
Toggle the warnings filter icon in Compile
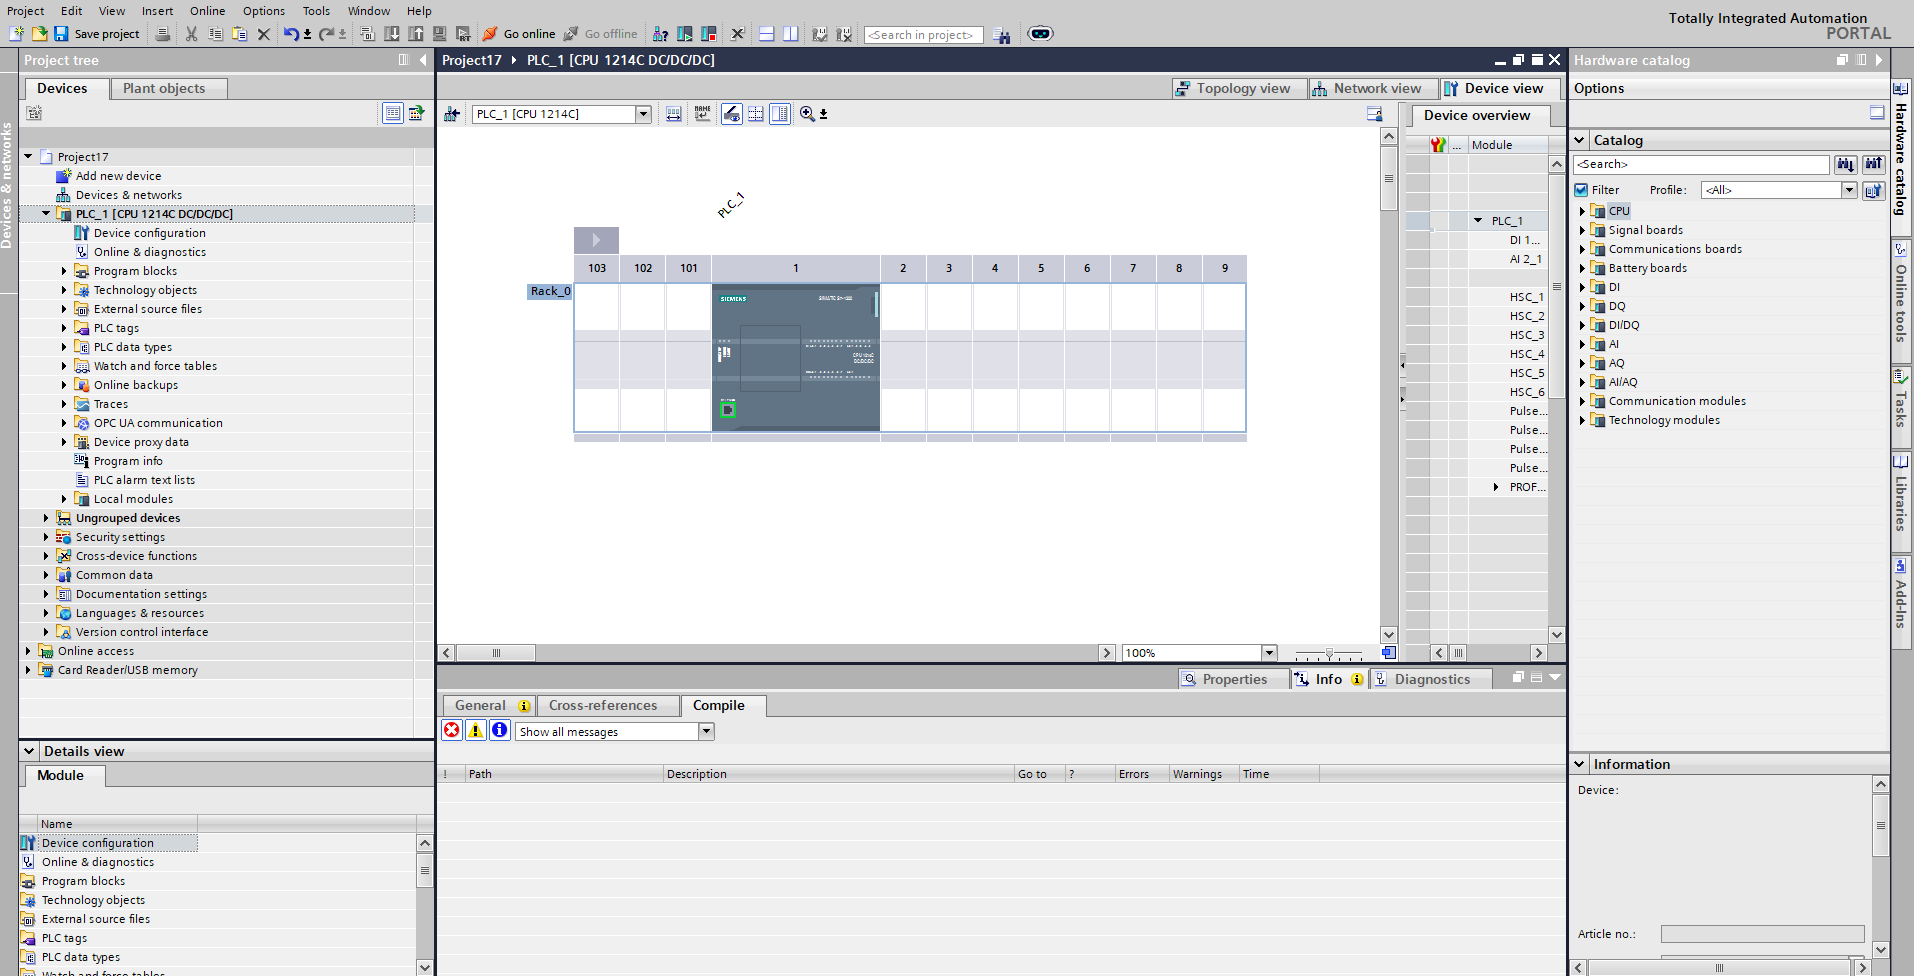pos(476,731)
